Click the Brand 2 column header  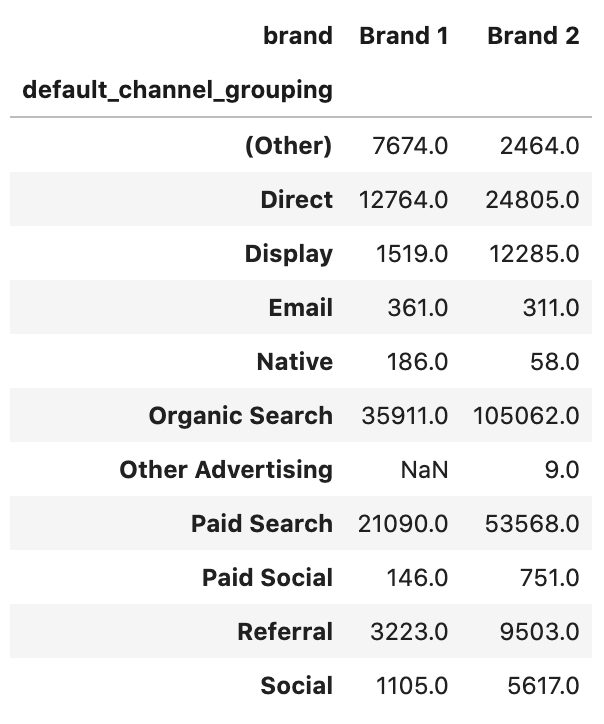click(533, 36)
